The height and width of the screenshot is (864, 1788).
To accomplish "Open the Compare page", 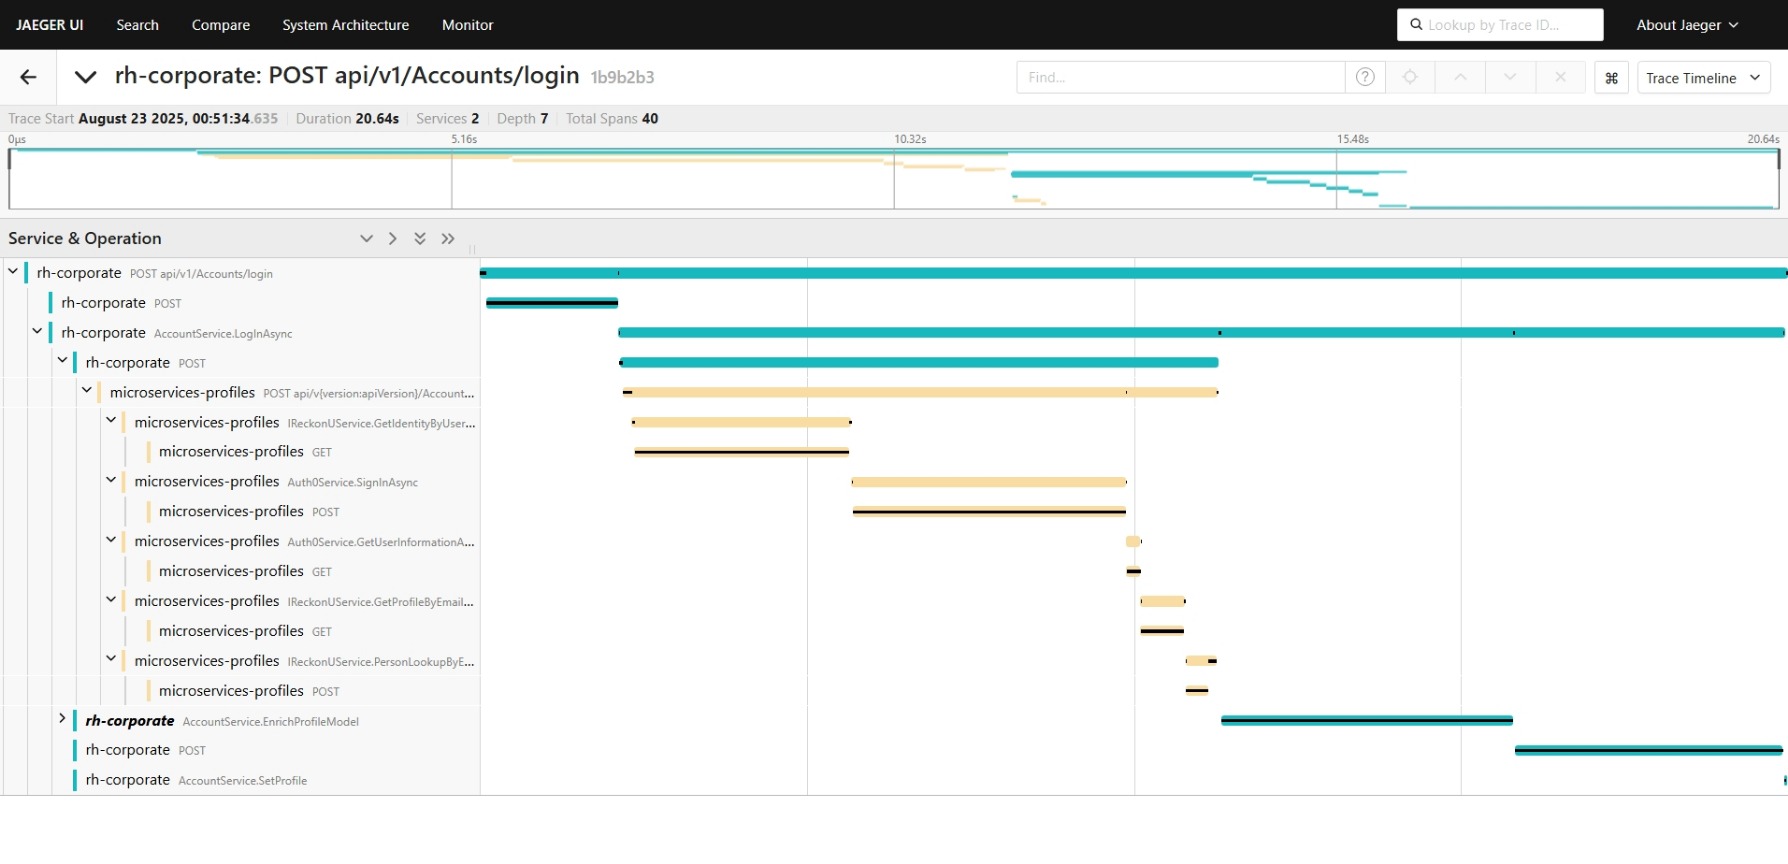I will pos(220,25).
